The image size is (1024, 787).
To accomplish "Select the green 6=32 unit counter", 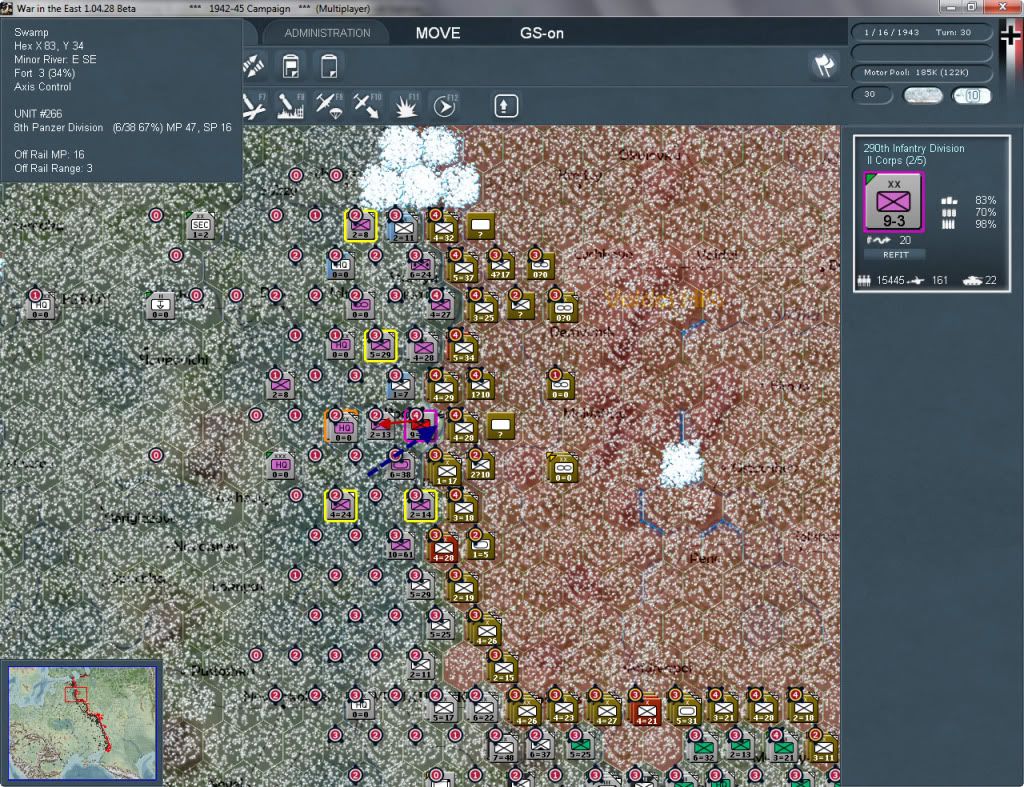I will tap(703, 747).
